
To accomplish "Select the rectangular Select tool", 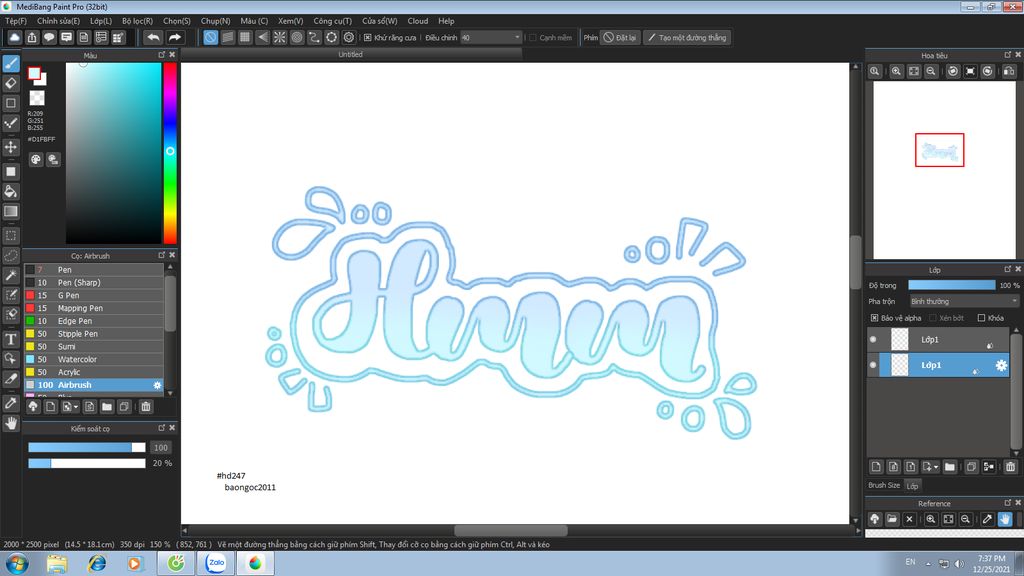I will point(11,235).
